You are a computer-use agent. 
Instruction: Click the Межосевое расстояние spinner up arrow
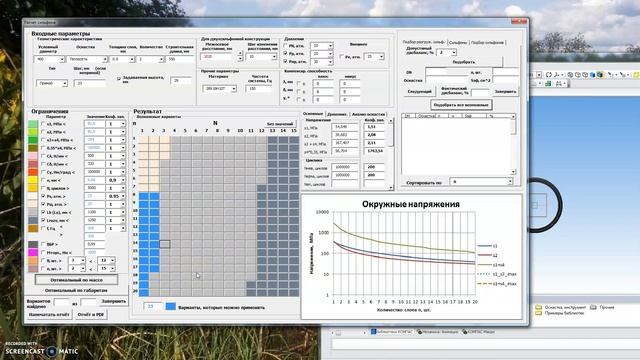240,53
